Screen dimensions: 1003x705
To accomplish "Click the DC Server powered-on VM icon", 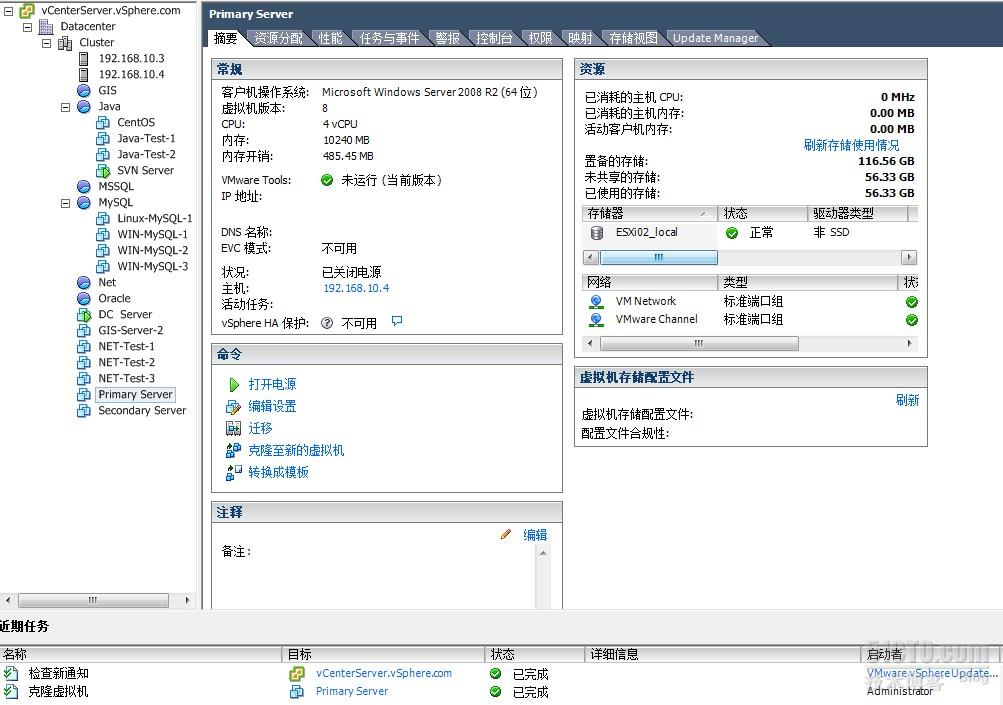I will pos(84,315).
